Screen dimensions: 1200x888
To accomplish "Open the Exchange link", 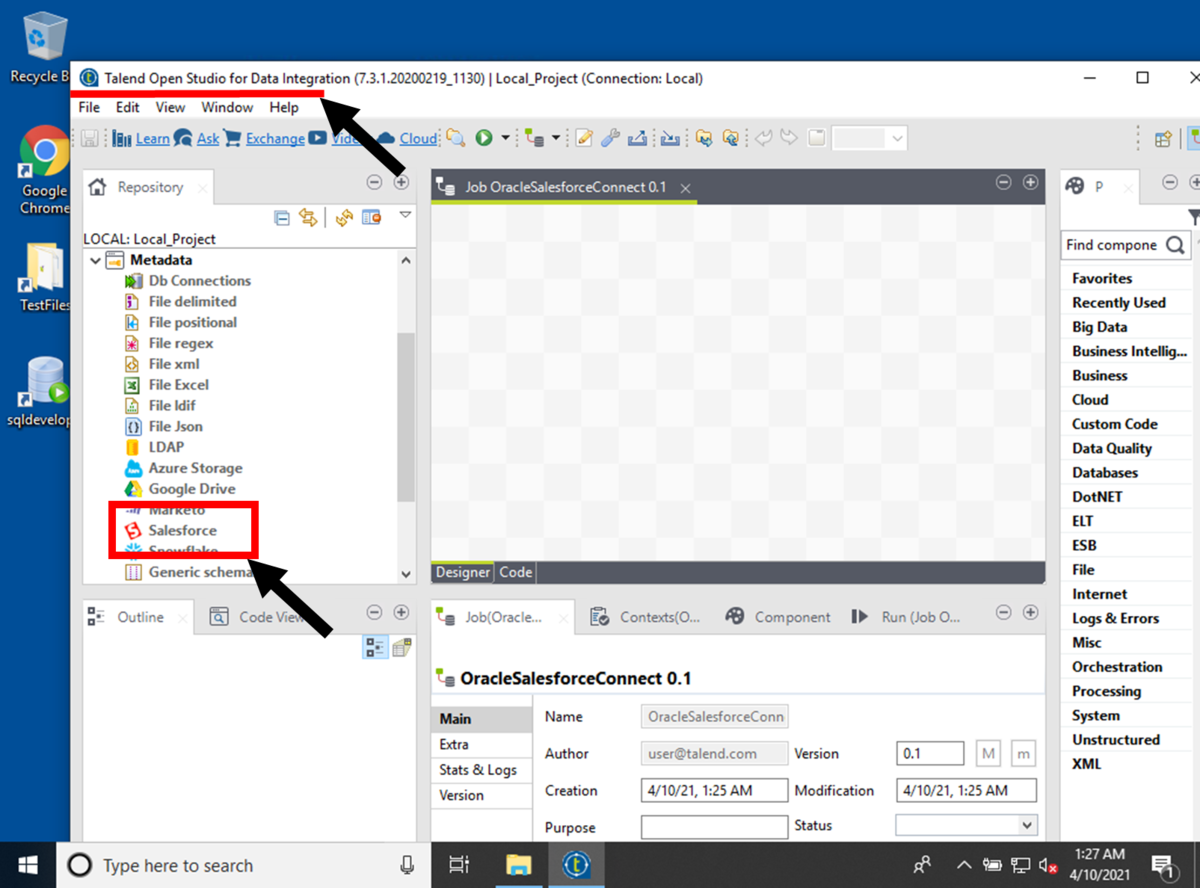I will point(275,139).
